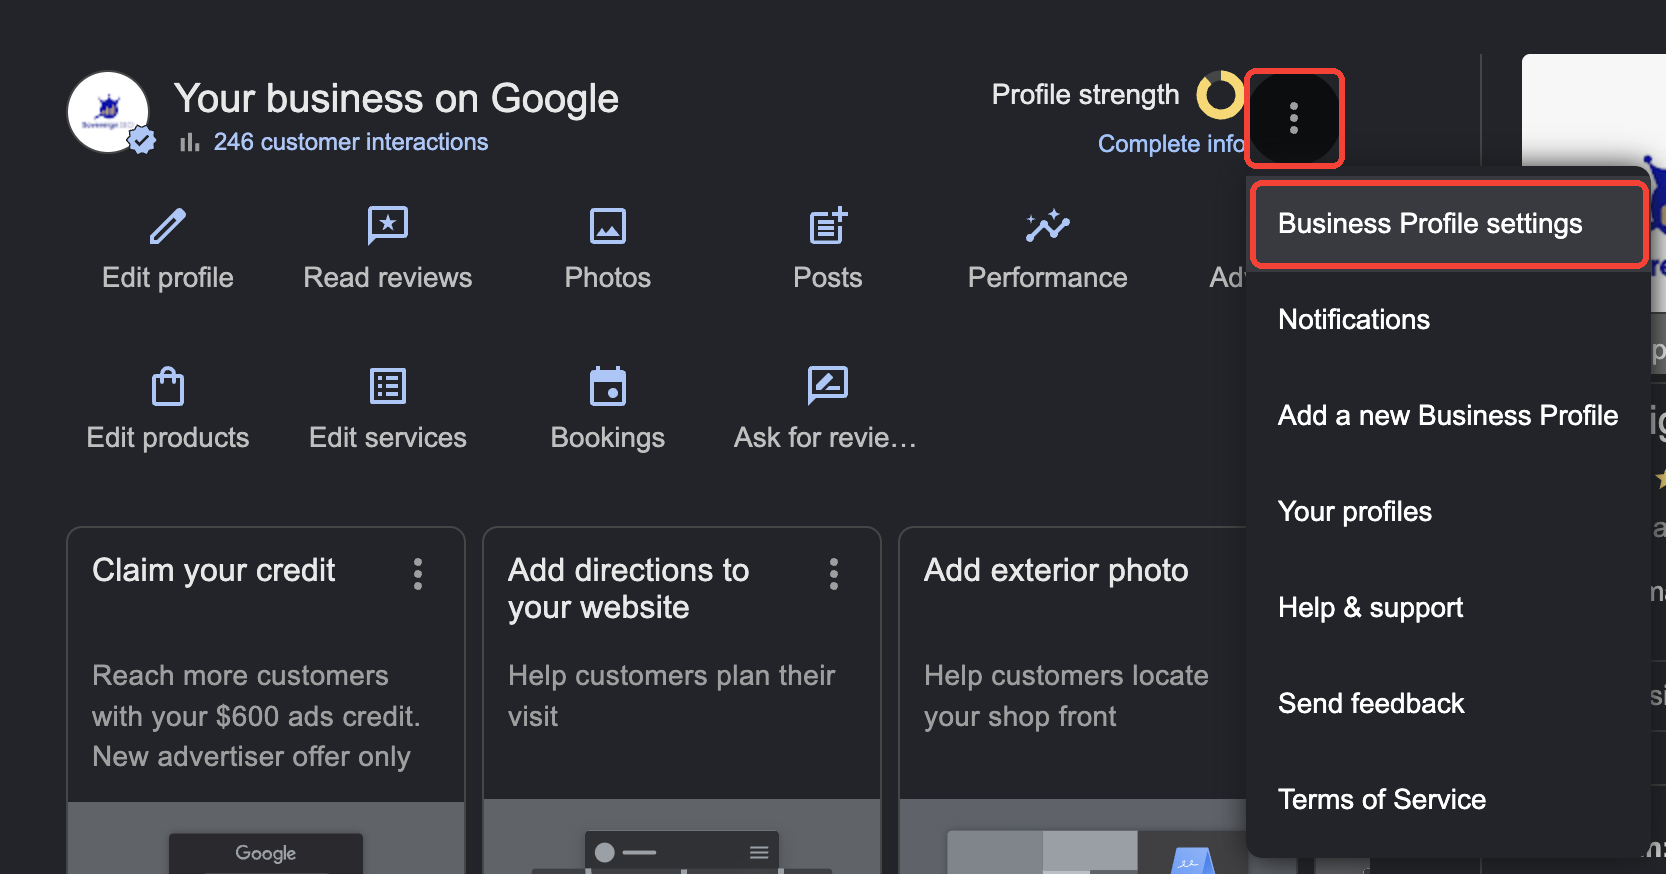The image size is (1666, 874).
Task: Select Notifications from the menu
Action: 1448,320
